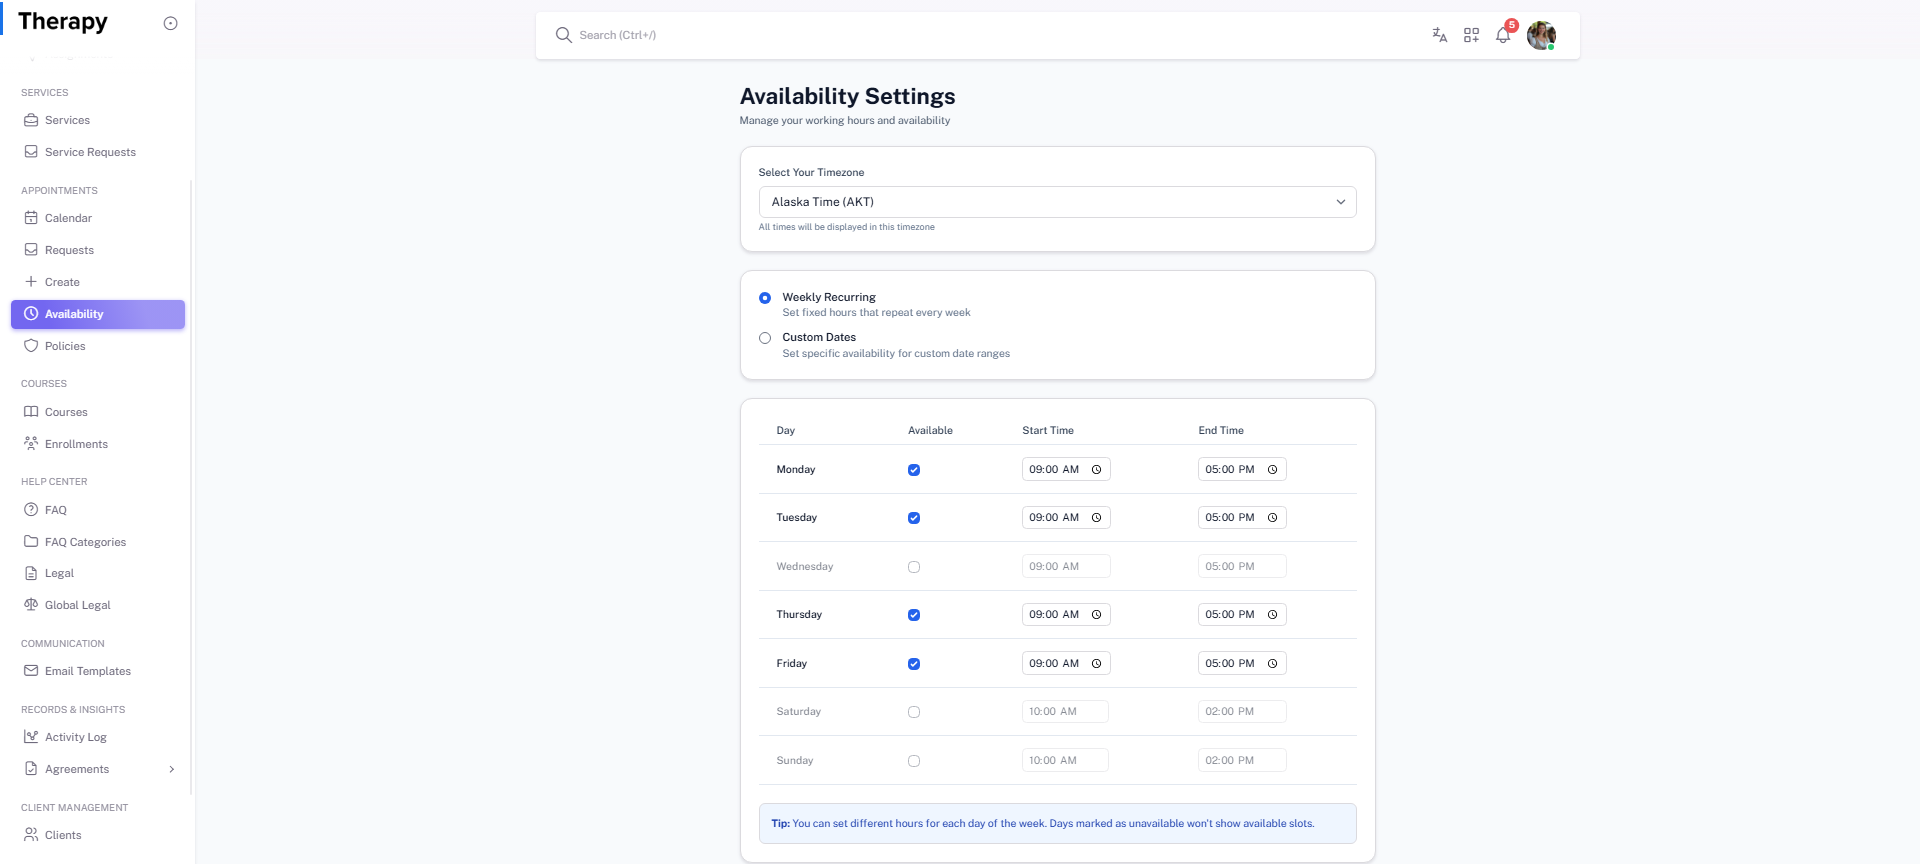The height and width of the screenshot is (864, 1920).
Task: Open the Thursday end time field
Action: coord(1242,615)
